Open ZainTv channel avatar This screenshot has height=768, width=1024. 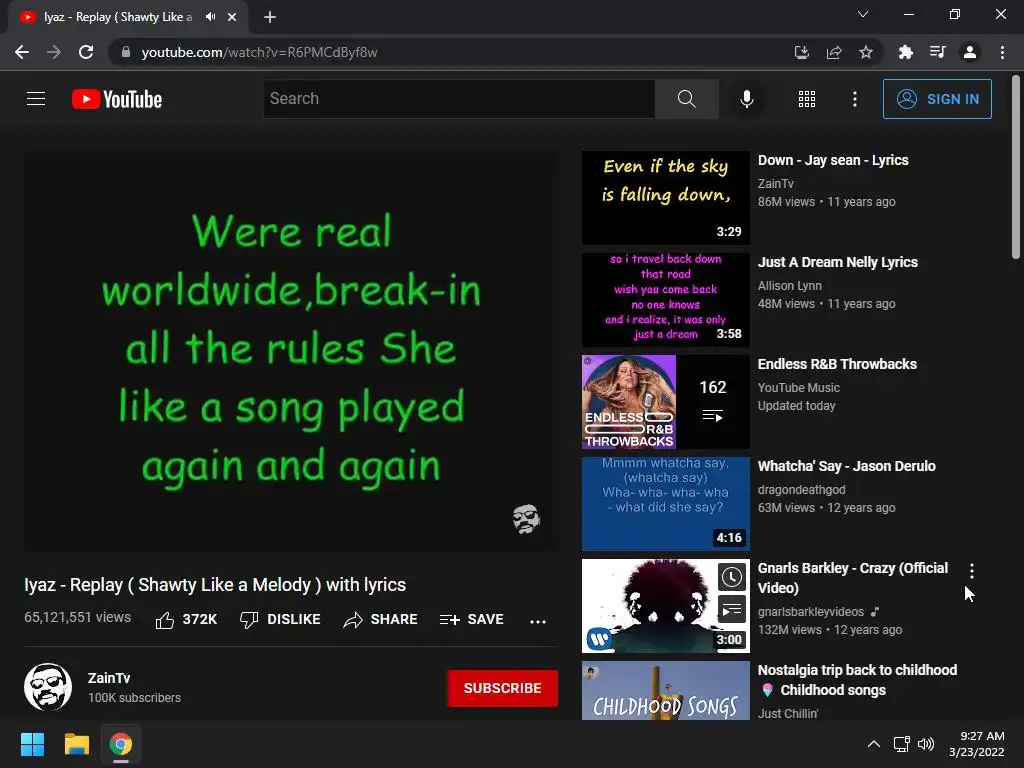click(x=48, y=687)
